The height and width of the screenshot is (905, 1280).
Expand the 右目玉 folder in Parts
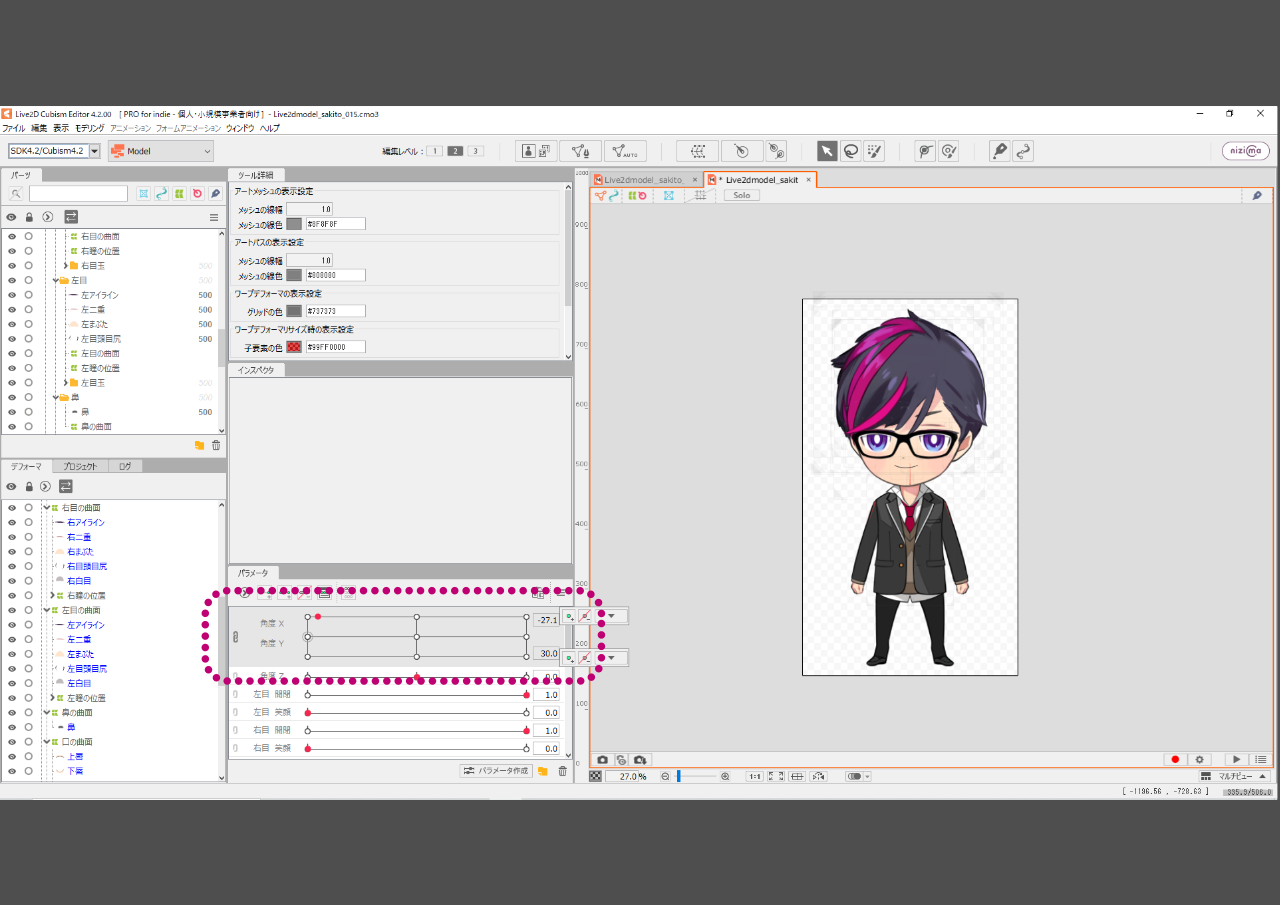(x=65, y=266)
